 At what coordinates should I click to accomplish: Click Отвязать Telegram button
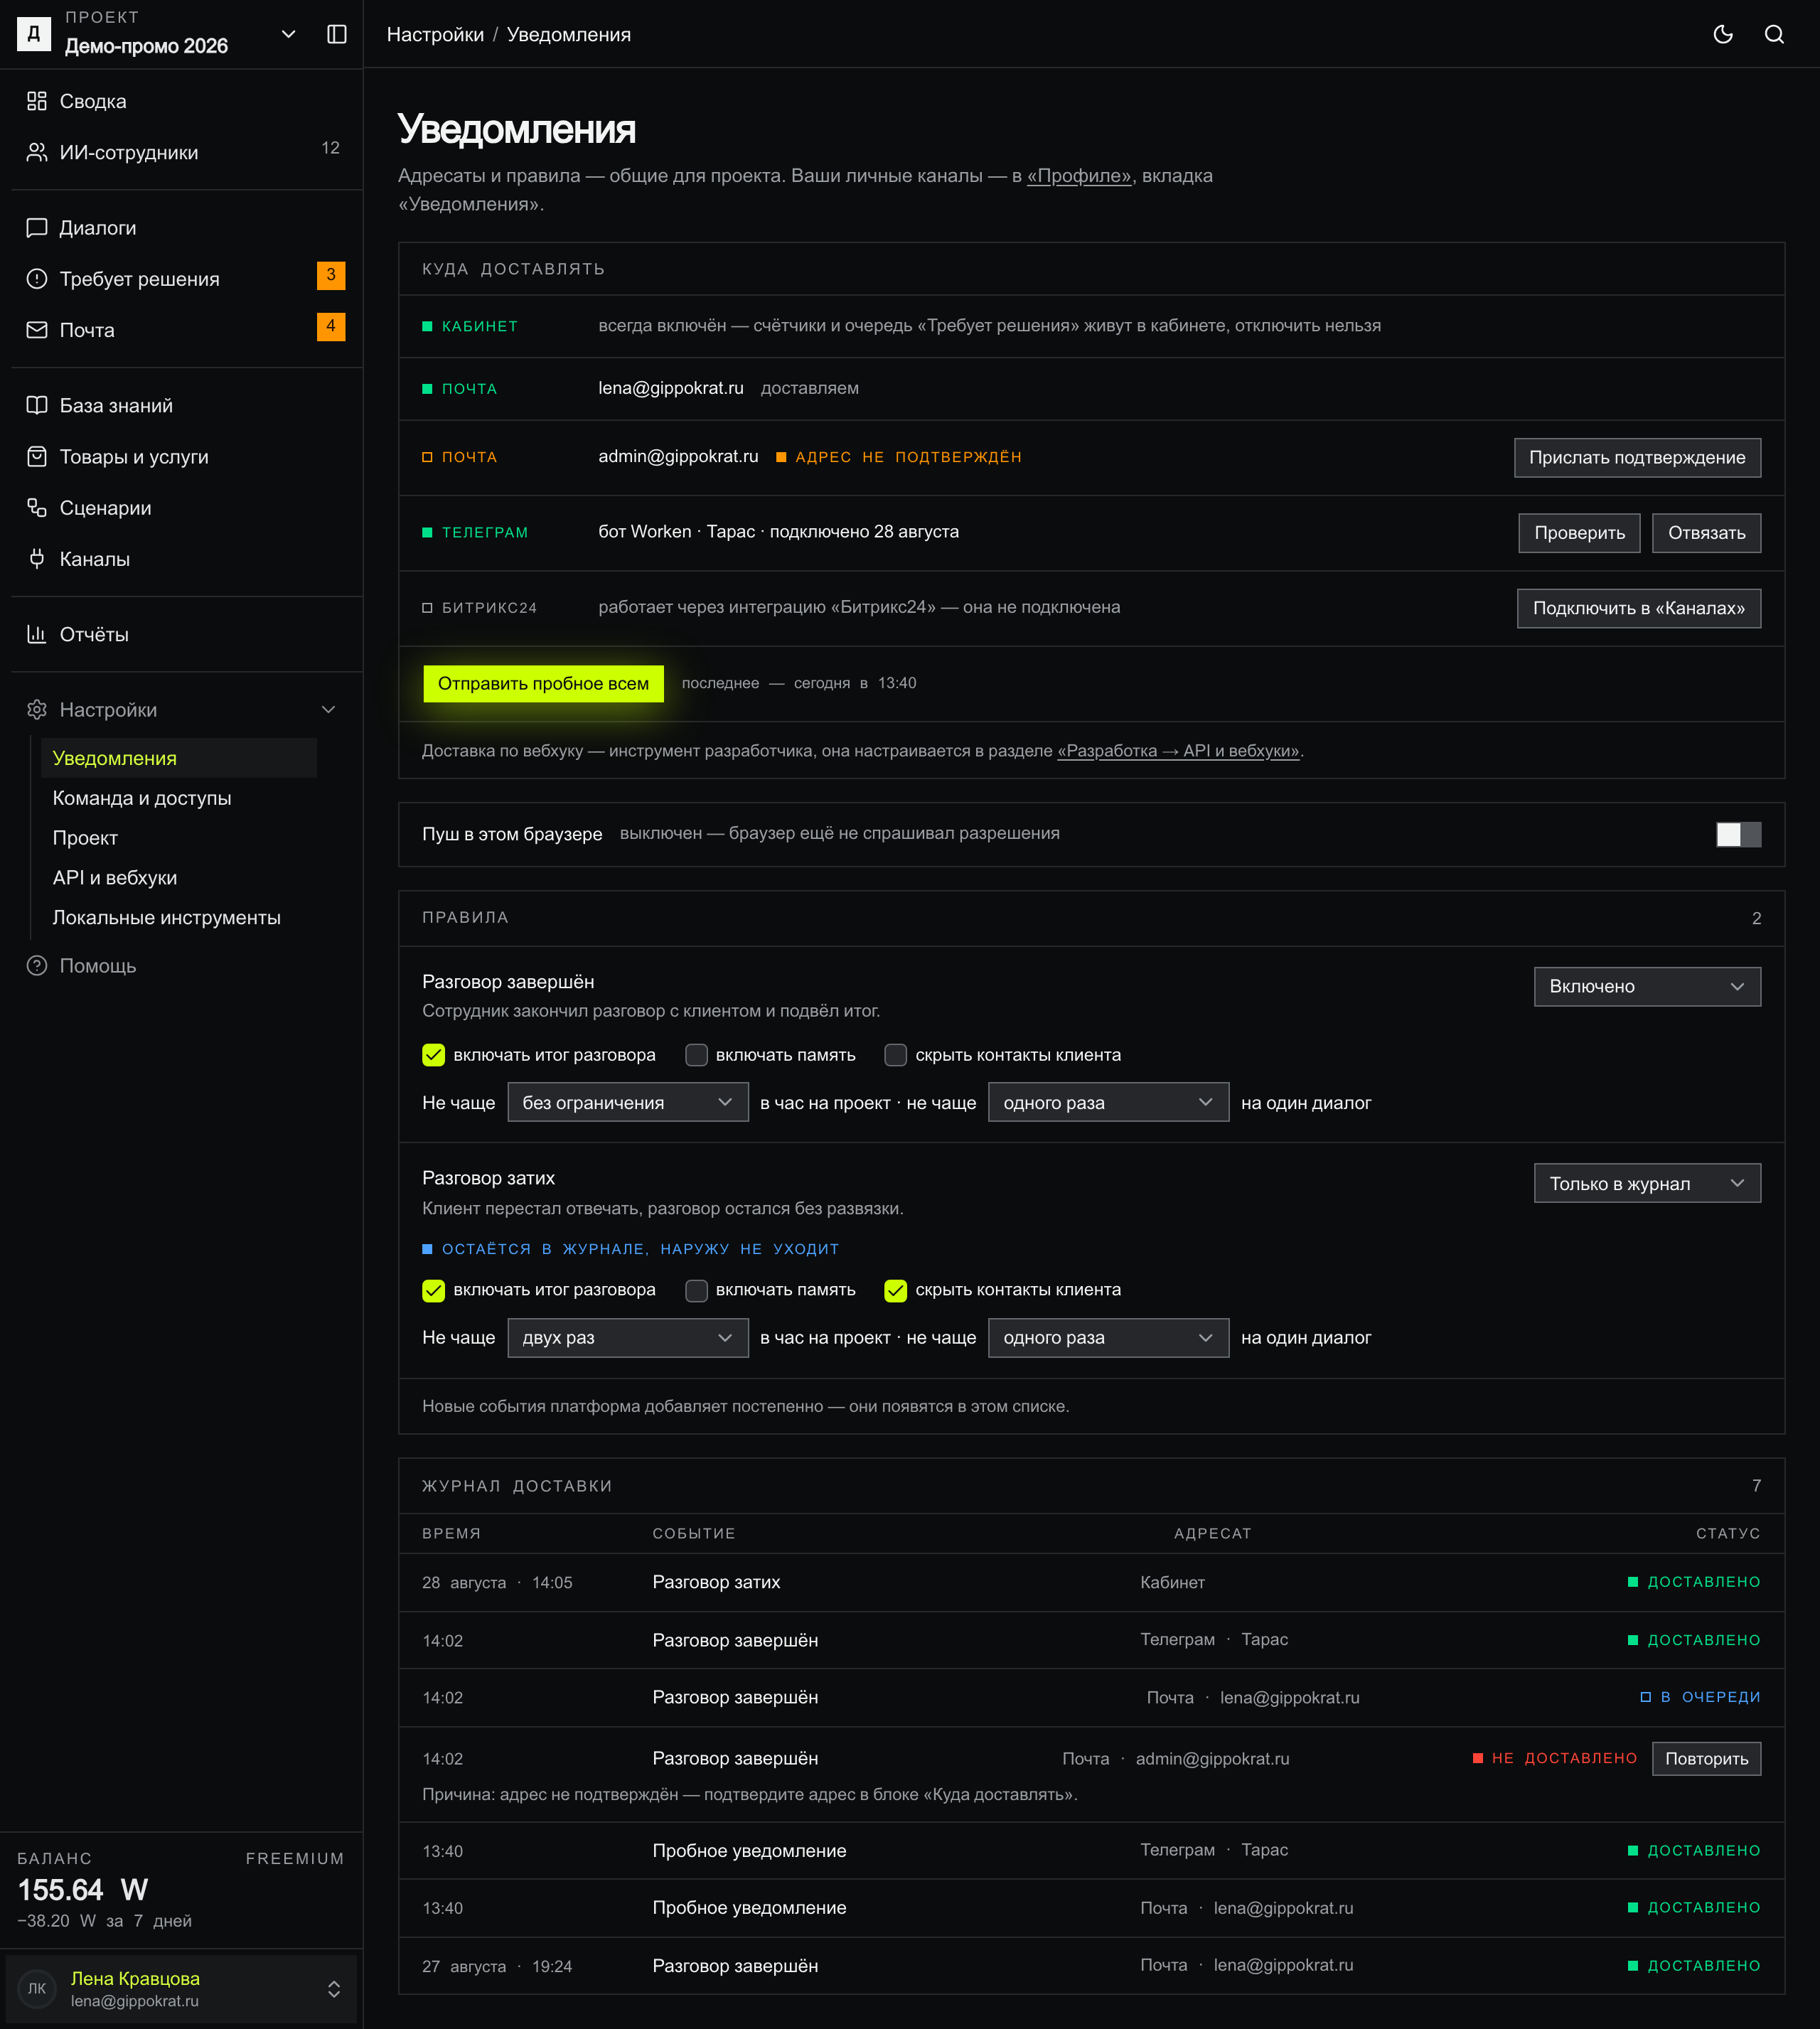tap(1706, 533)
